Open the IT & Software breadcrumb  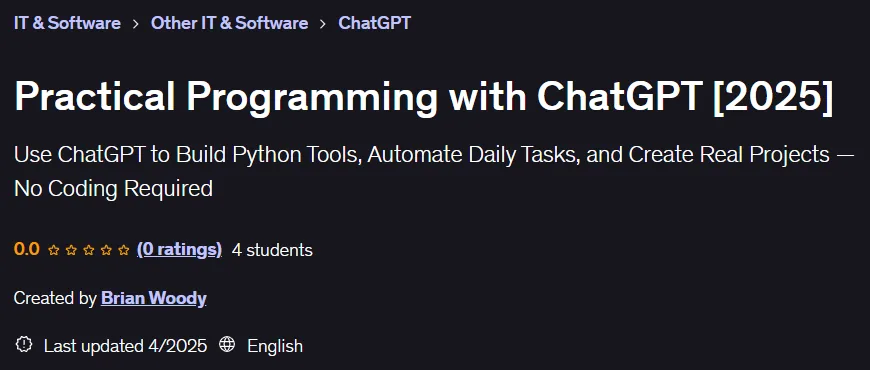(67, 23)
